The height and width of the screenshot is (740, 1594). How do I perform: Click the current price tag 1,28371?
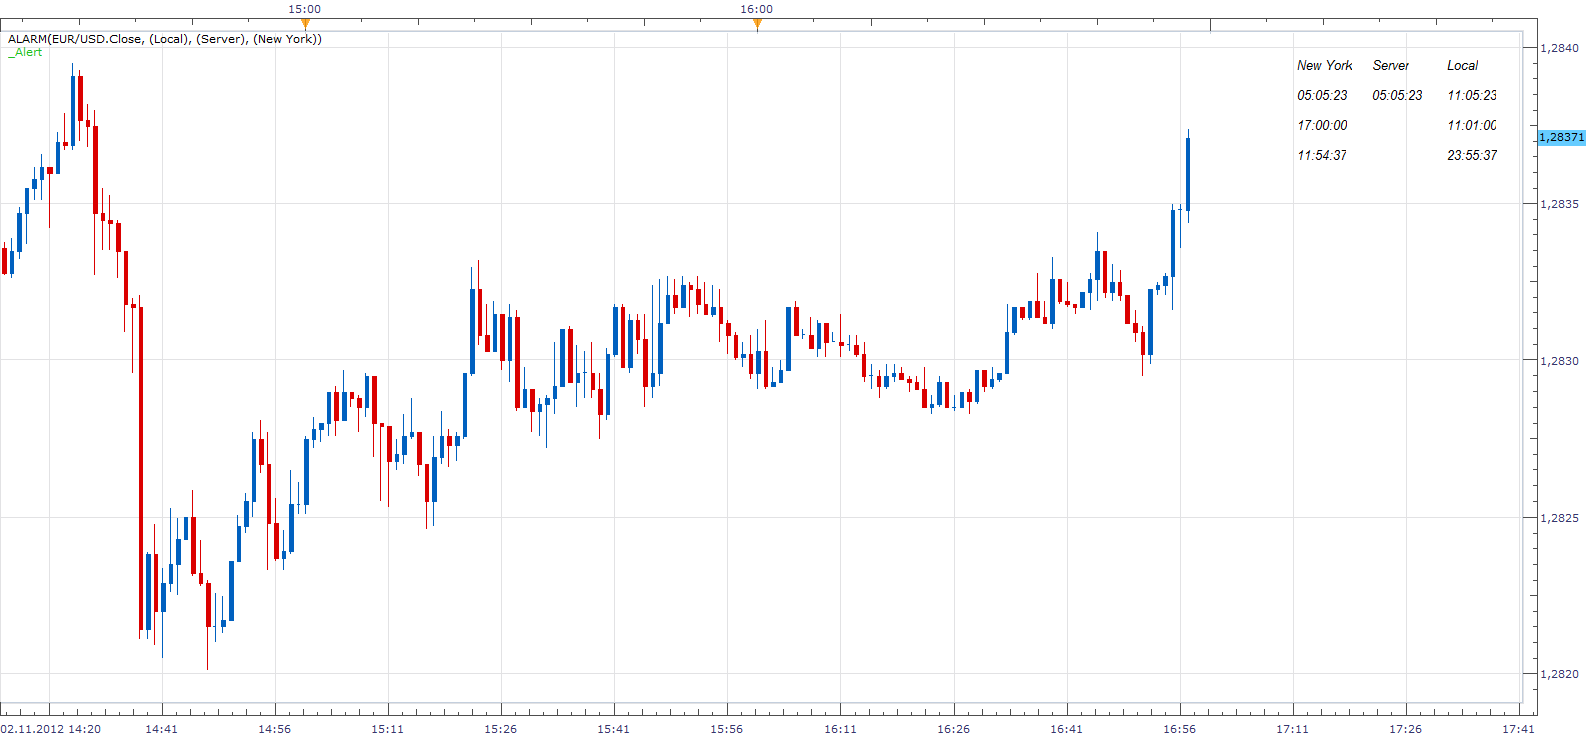[1561, 137]
